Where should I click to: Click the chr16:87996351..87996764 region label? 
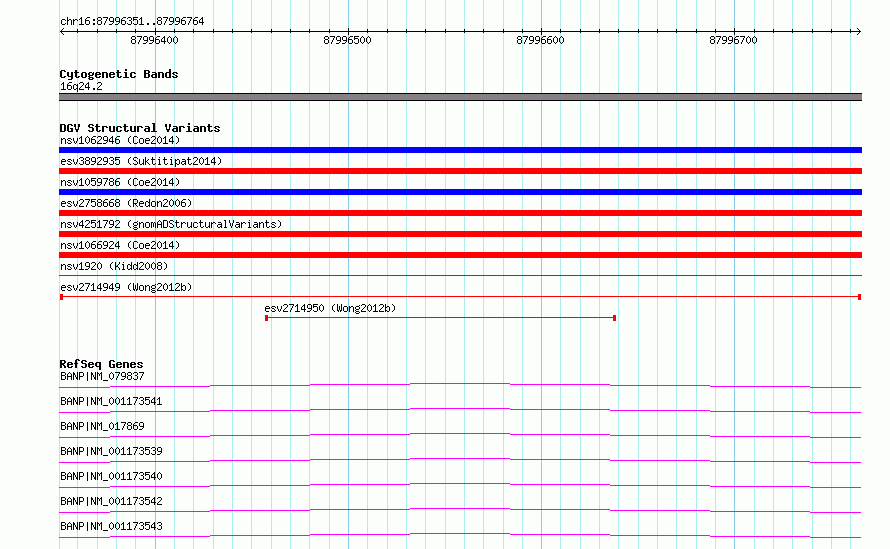pos(132,22)
